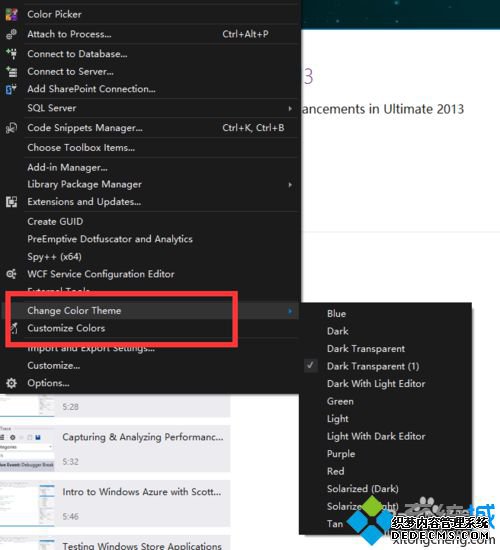Choose Attach to Process menu item

[x=69, y=34]
